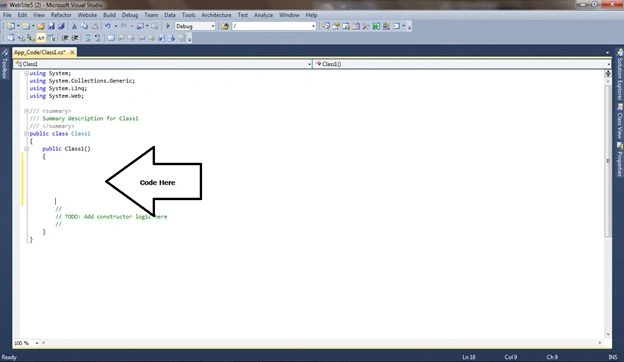Click the Open File folder icon
This screenshot has height=362, width=624.
tap(41, 26)
